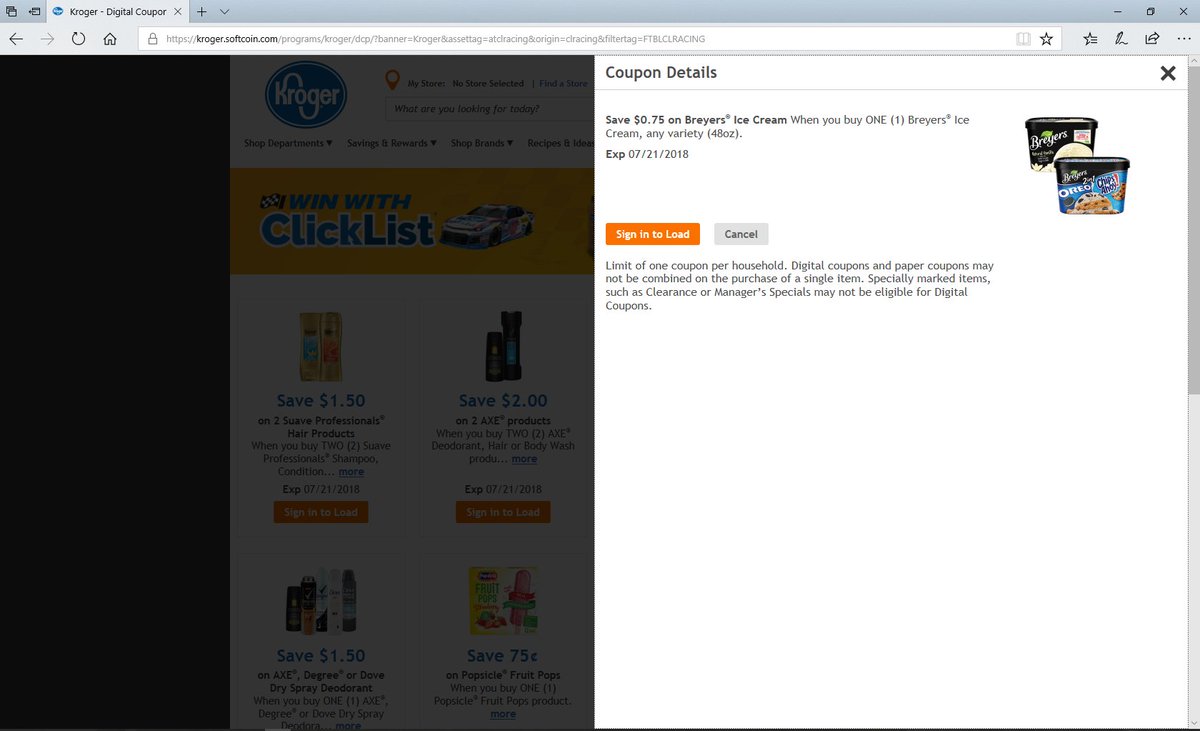
Task: Click the address bar URL
Action: coord(435,39)
